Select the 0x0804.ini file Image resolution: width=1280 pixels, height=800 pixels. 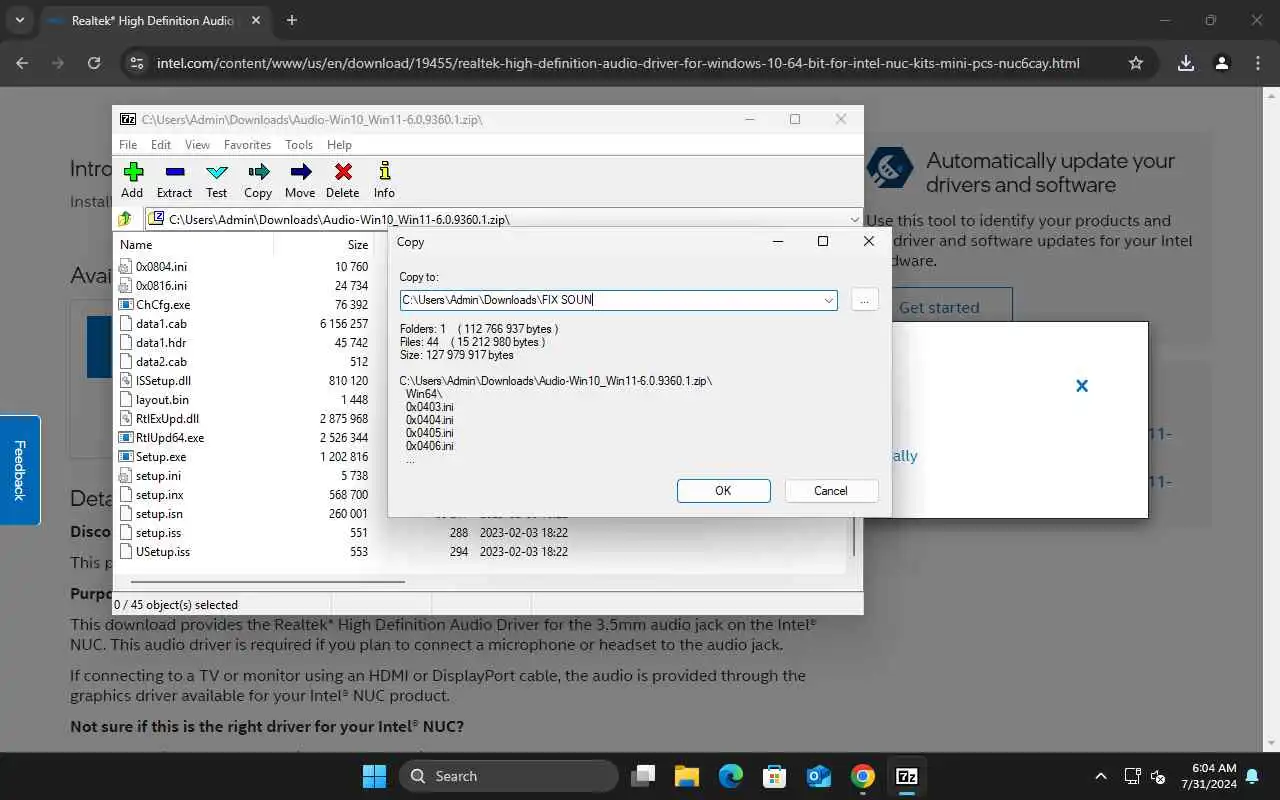tap(161, 267)
